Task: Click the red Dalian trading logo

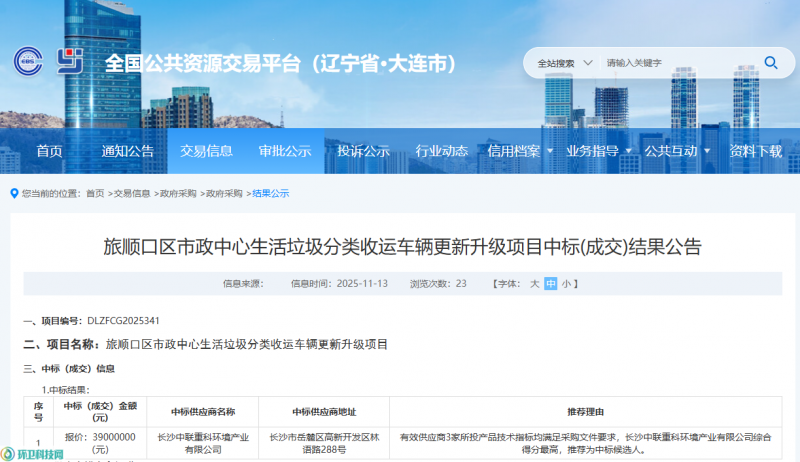Action: pyautogui.click(x=72, y=62)
